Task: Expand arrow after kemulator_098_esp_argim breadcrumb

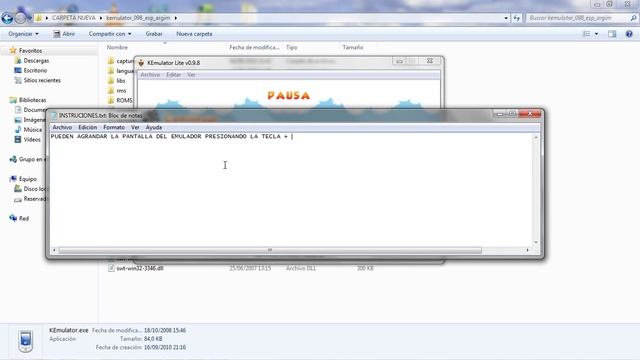Action: point(176,18)
